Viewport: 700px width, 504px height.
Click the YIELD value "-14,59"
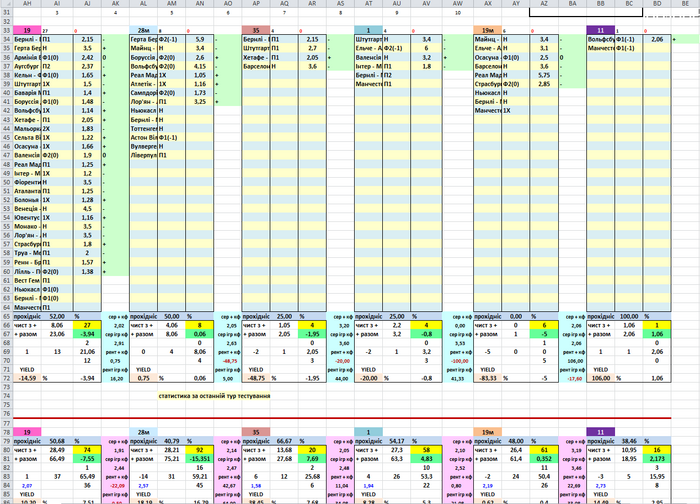tap(27, 378)
